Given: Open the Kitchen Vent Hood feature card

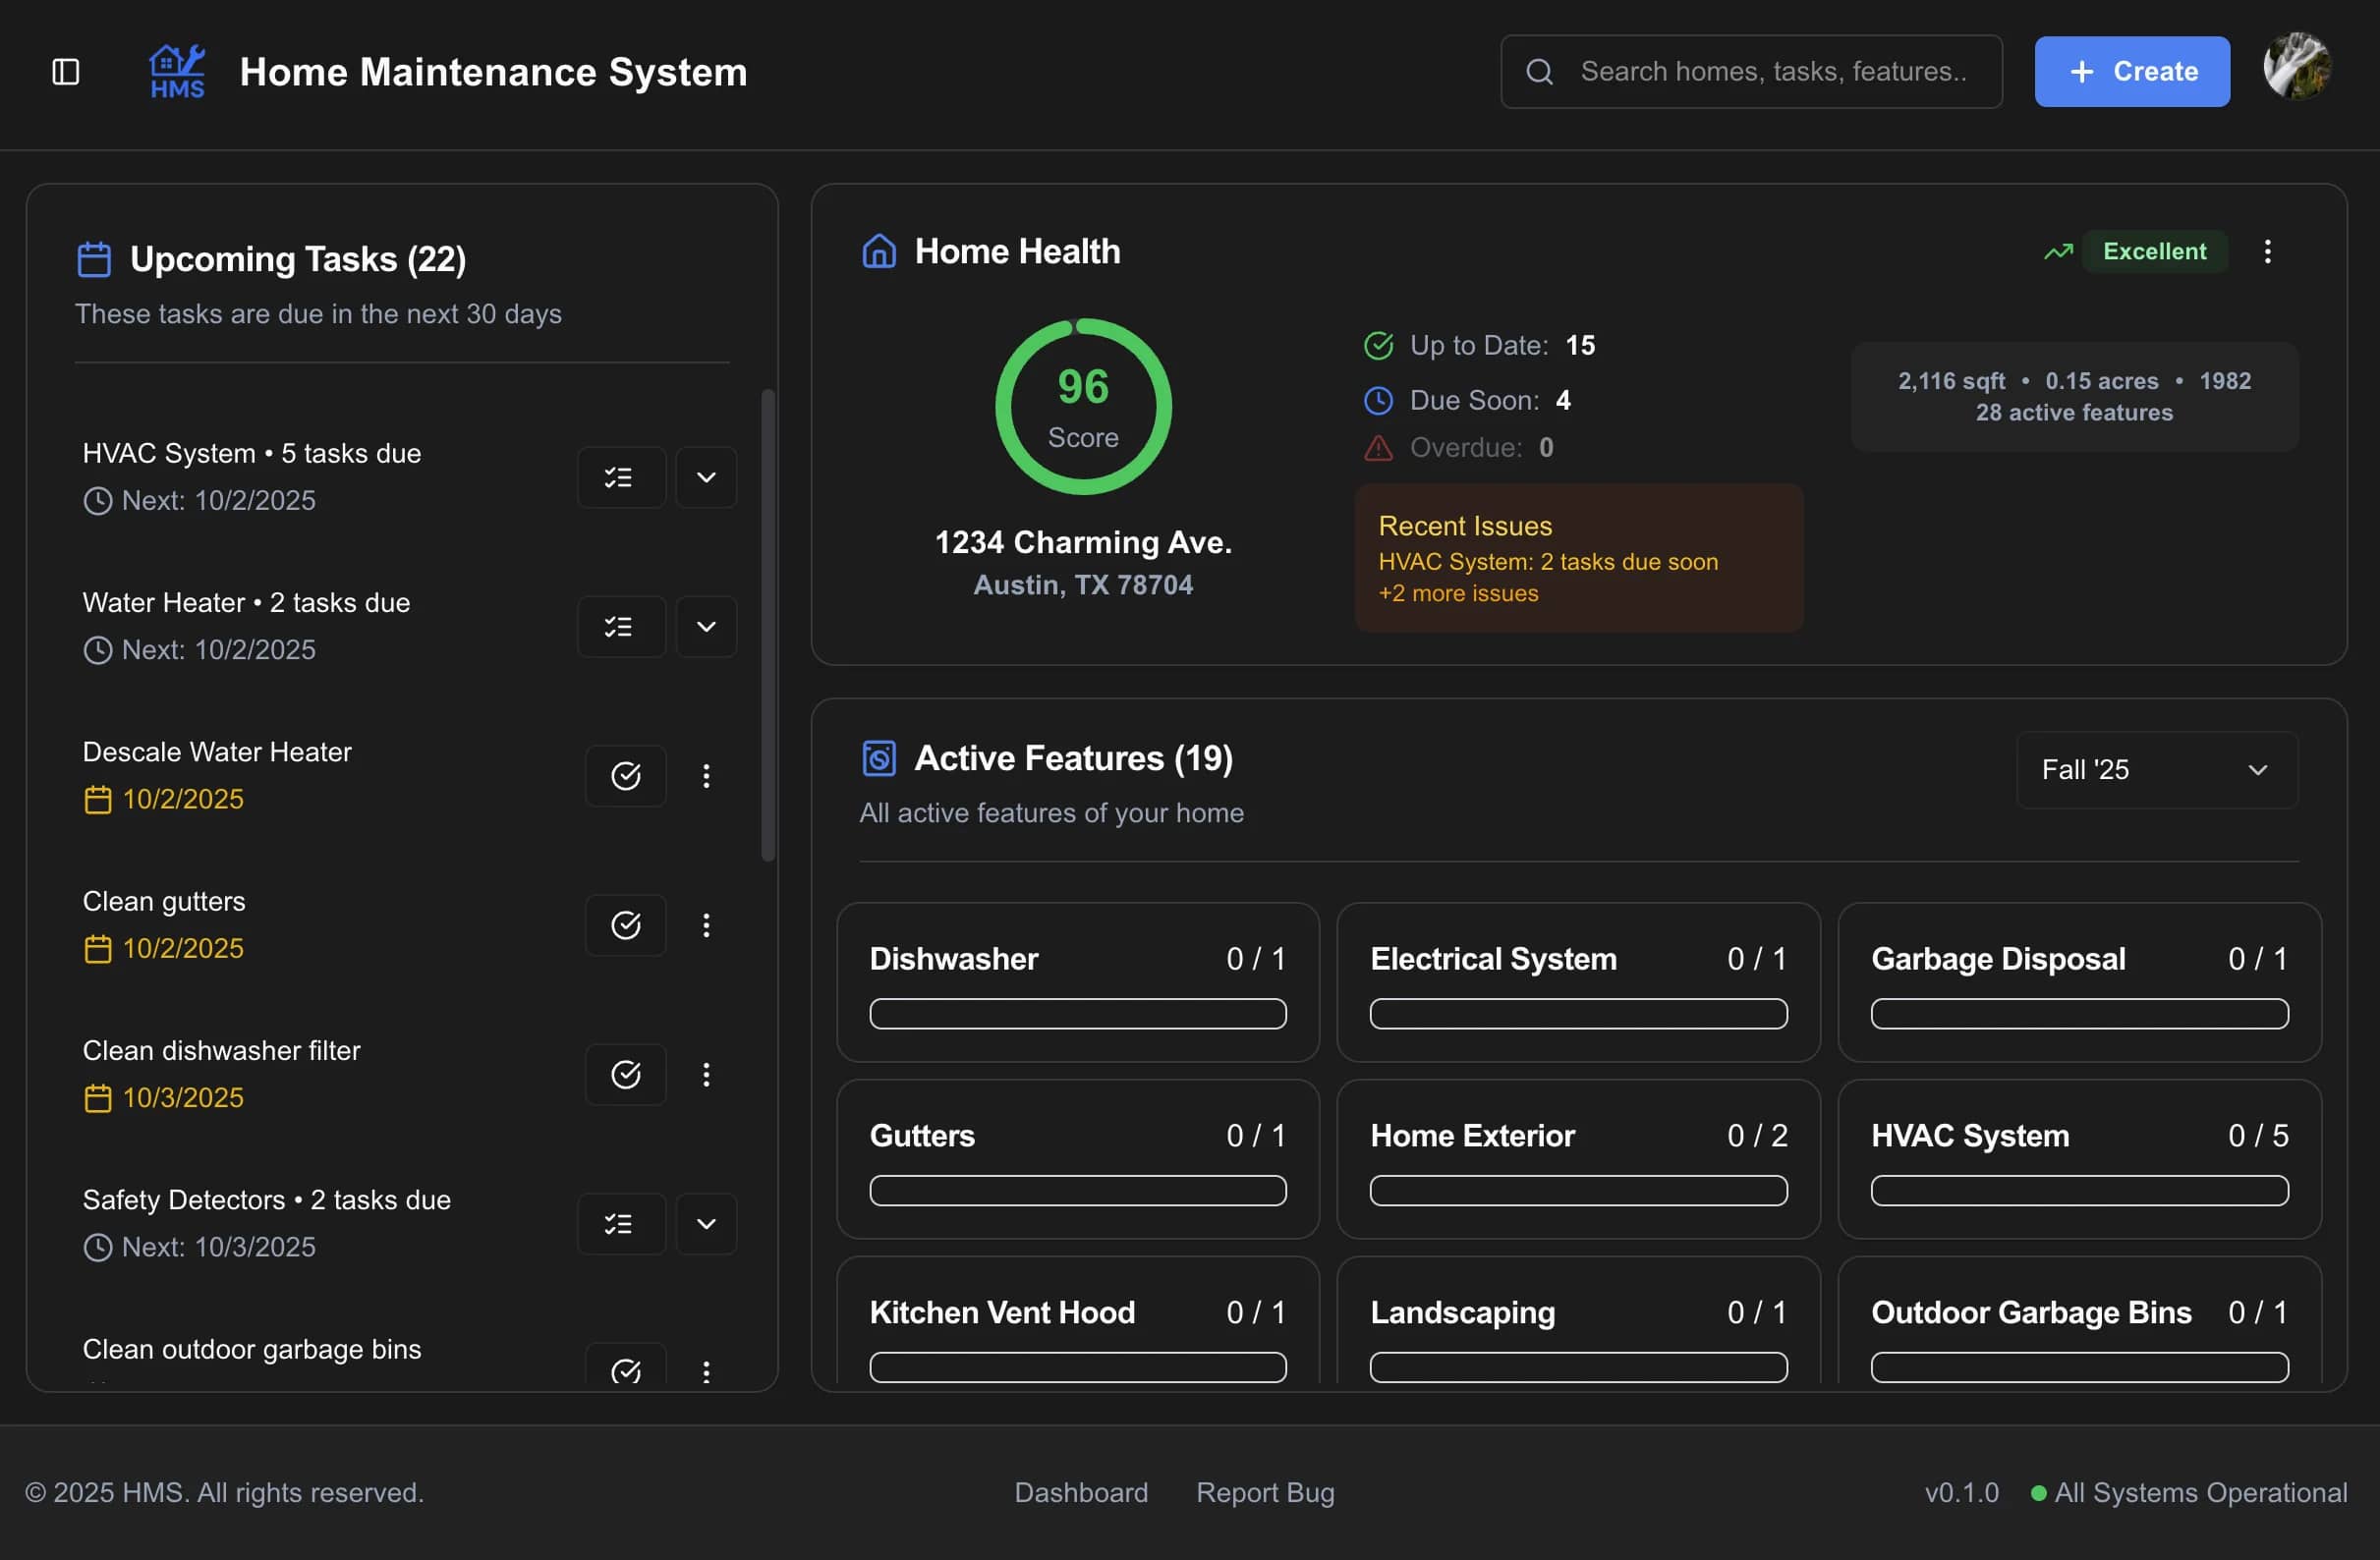Looking at the screenshot, I should (x=1077, y=1322).
